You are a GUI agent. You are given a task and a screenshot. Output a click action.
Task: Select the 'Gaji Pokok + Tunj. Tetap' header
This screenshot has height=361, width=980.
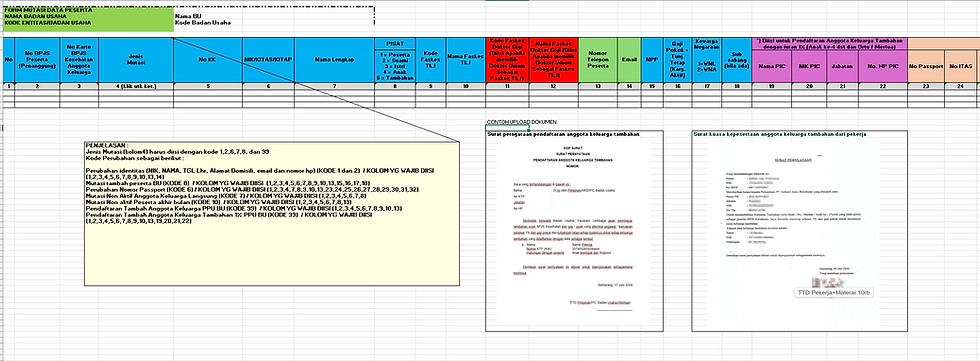(x=678, y=59)
